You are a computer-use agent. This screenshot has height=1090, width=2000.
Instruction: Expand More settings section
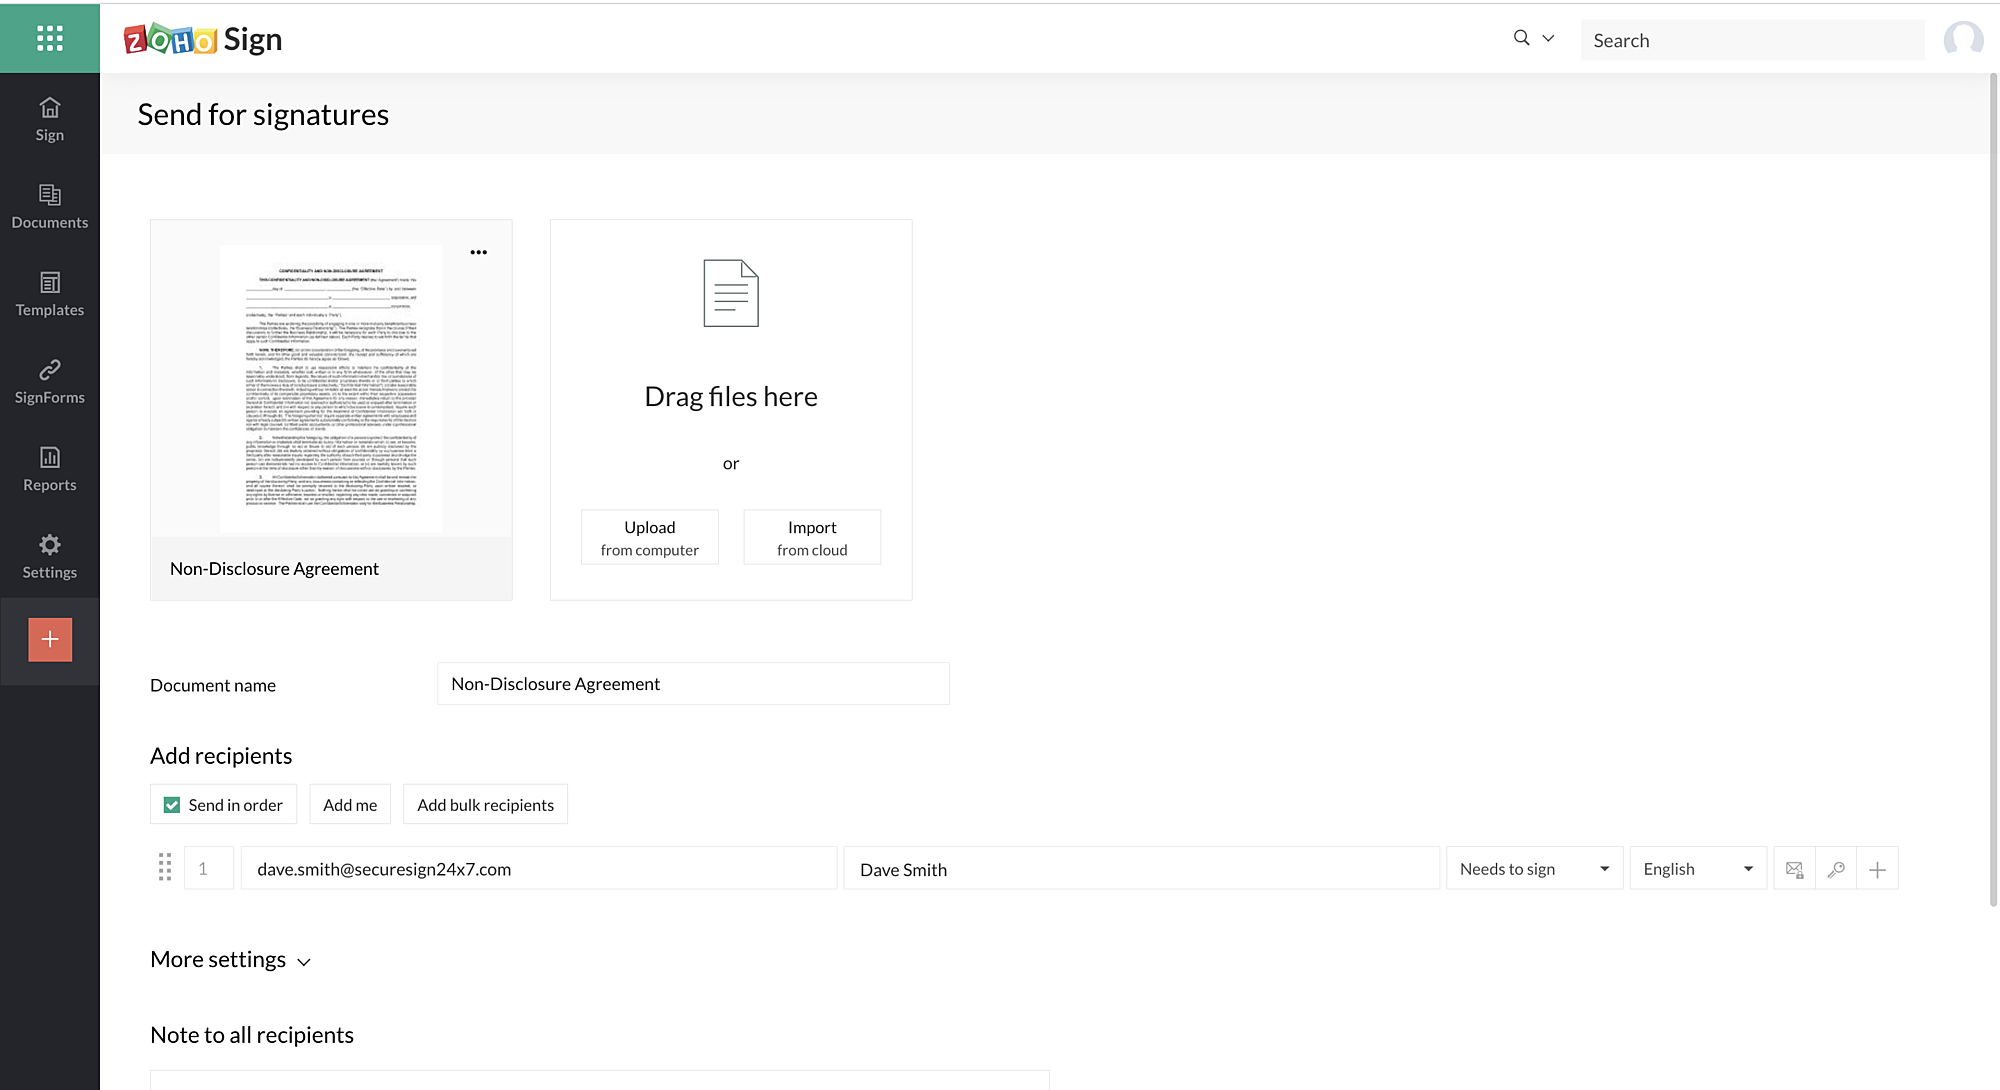231,960
